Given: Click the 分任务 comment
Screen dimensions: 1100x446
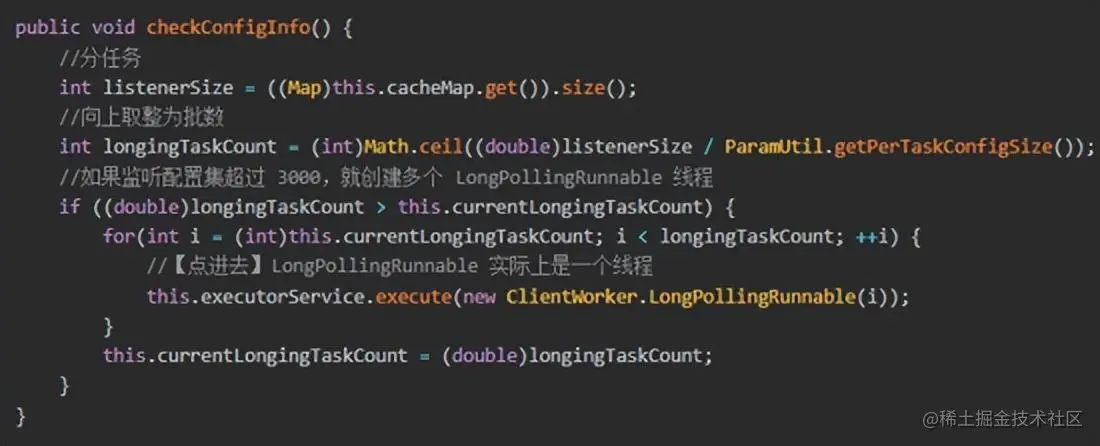Looking at the screenshot, I should tap(100, 59).
